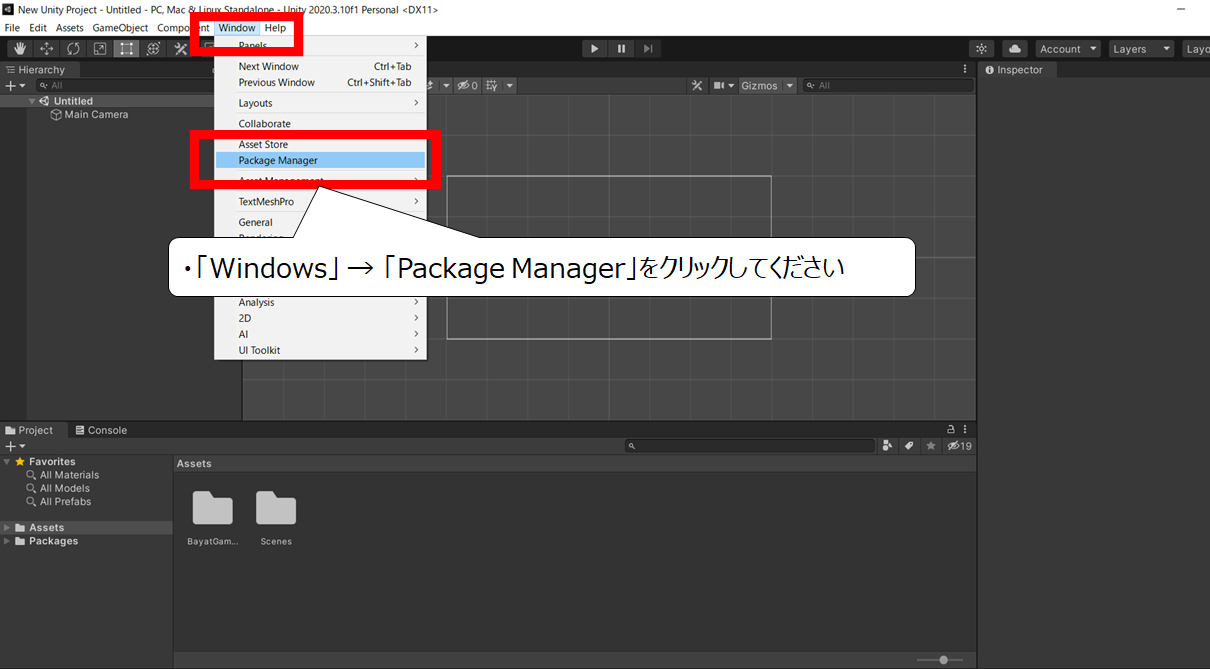Viewport: 1210px width, 669px height.
Task: Open the GameObject menu
Action: click(x=120, y=28)
